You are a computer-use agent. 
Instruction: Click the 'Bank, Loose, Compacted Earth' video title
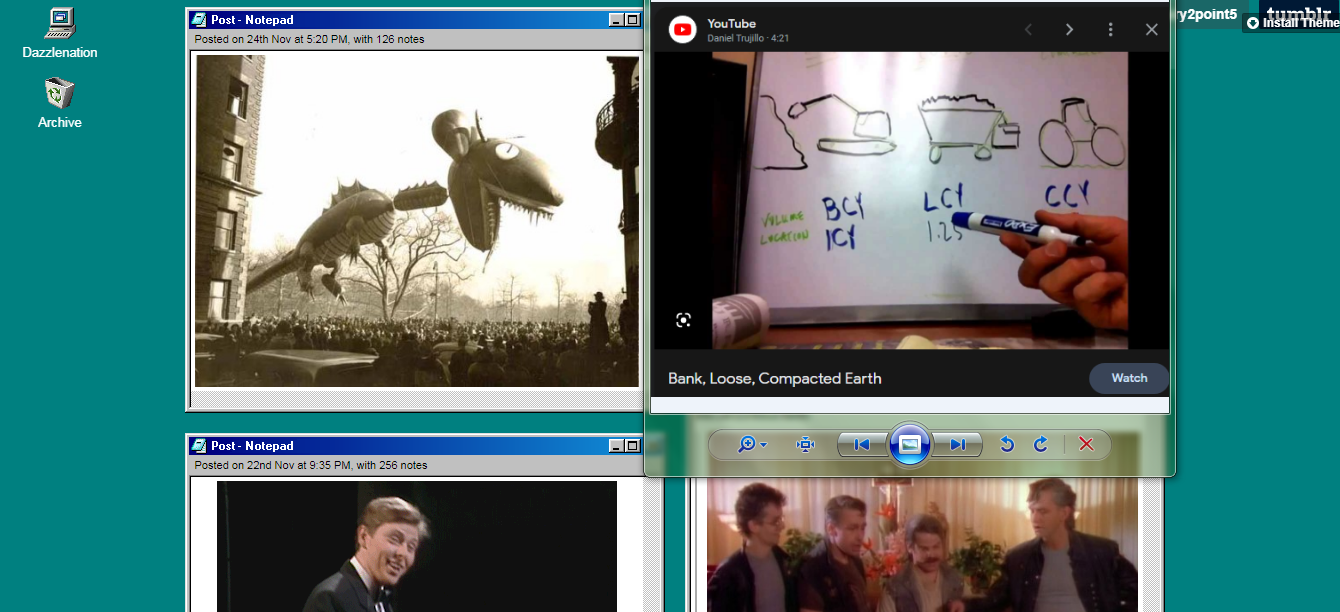tap(775, 378)
